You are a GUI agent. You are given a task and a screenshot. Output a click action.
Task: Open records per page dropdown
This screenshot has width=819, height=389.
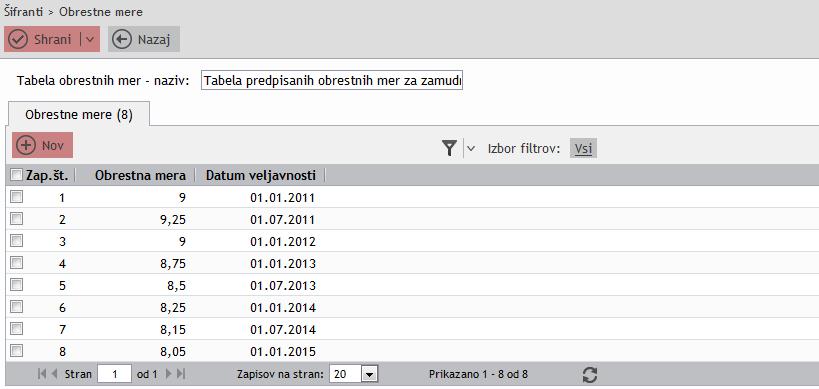[370, 374]
